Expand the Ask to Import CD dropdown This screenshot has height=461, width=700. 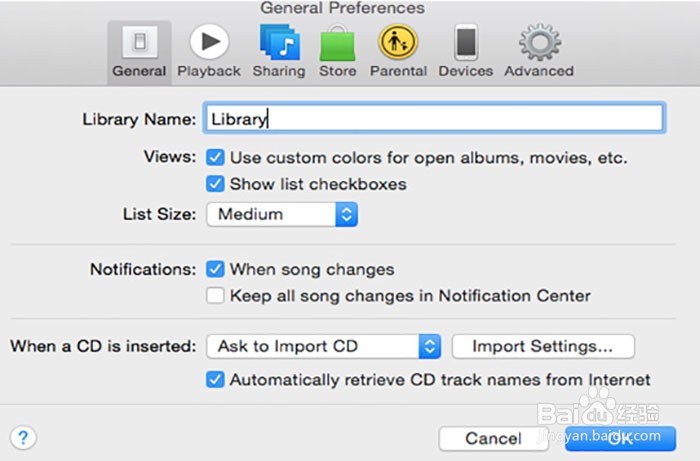[x=323, y=347]
